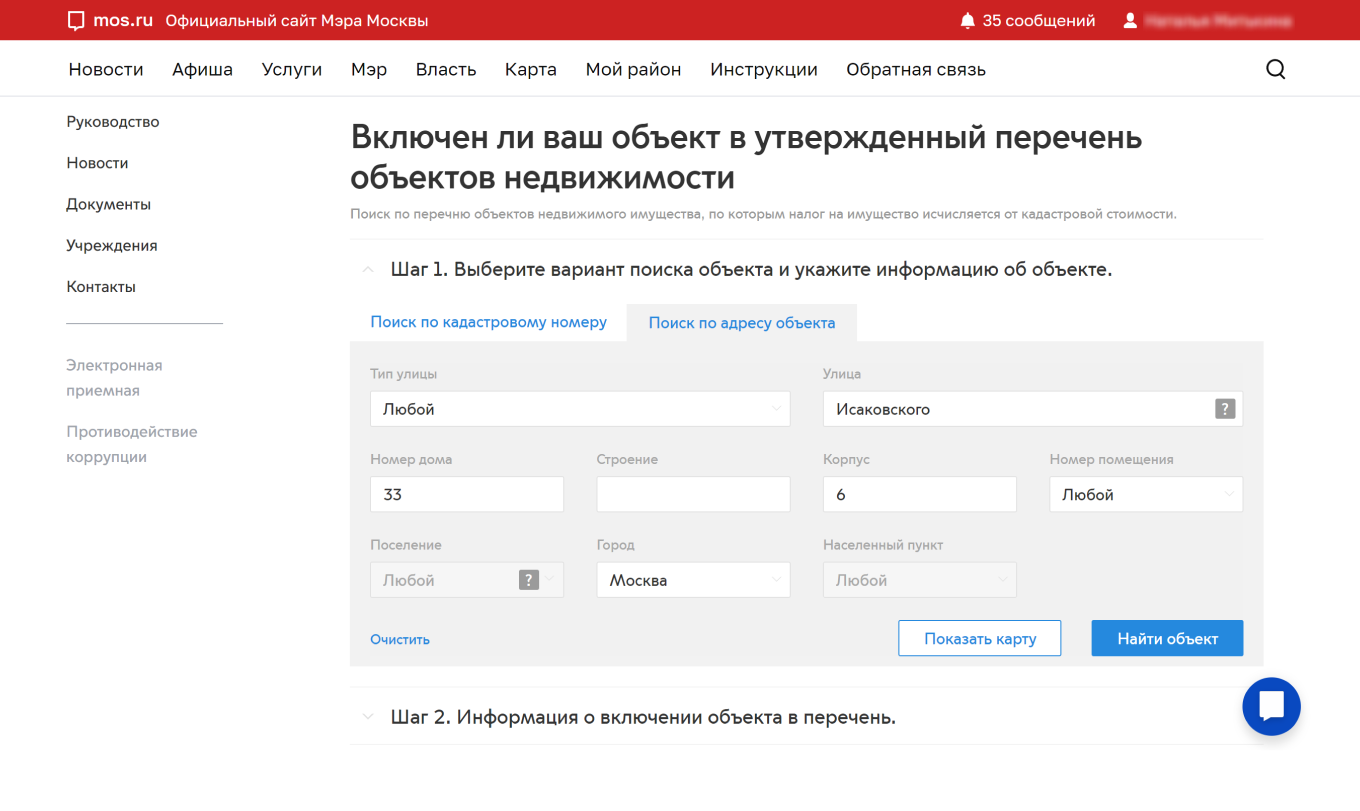Open Документы sidebar link
Screen dimensions: 1360x811
[109, 204]
